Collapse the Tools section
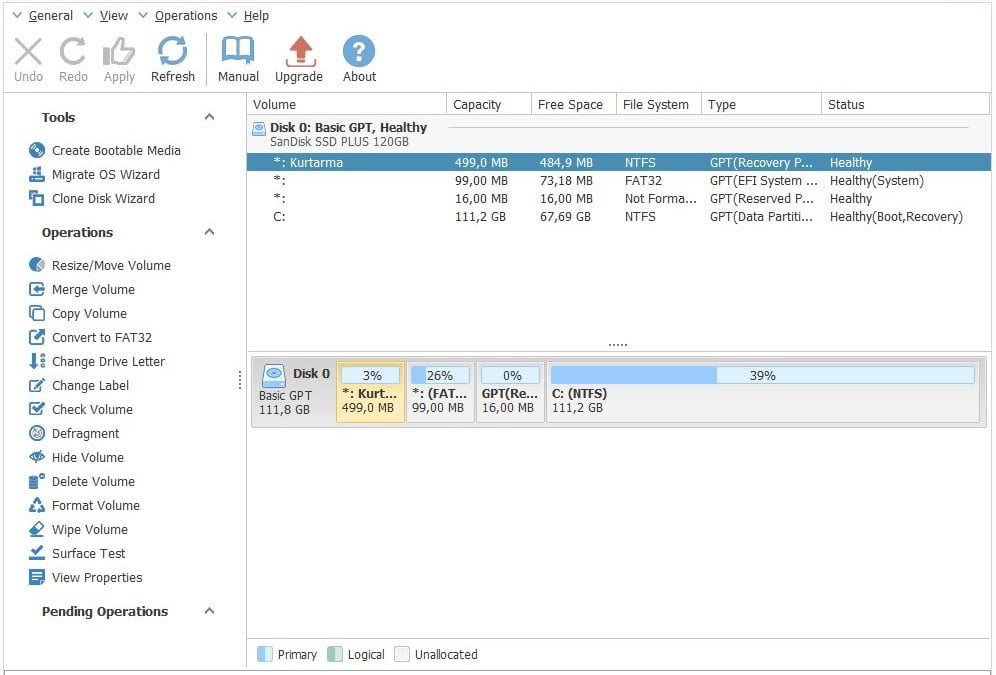 point(209,117)
